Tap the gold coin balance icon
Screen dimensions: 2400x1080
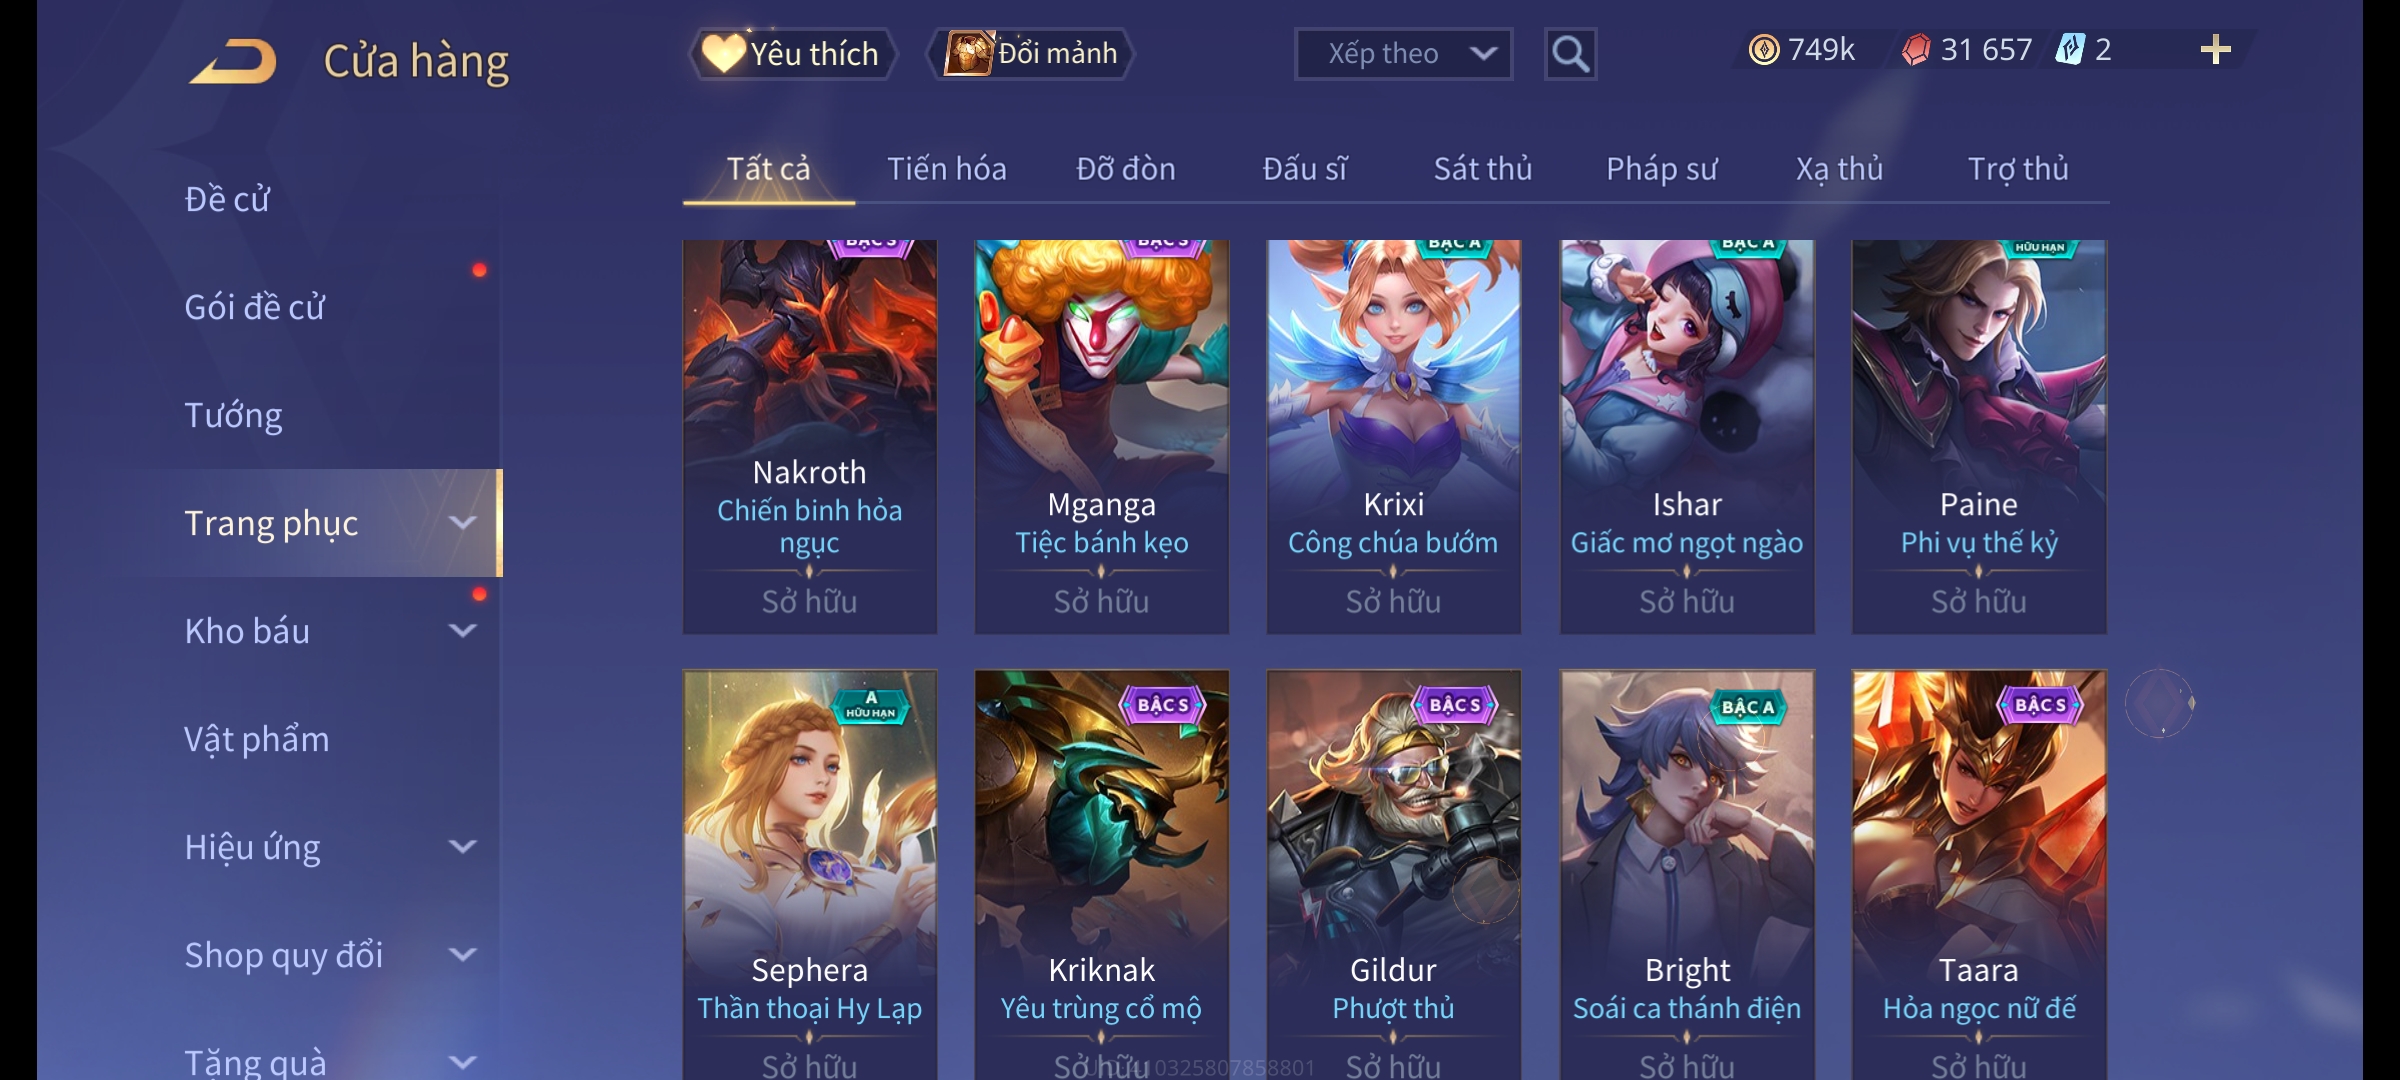coord(1764,50)
